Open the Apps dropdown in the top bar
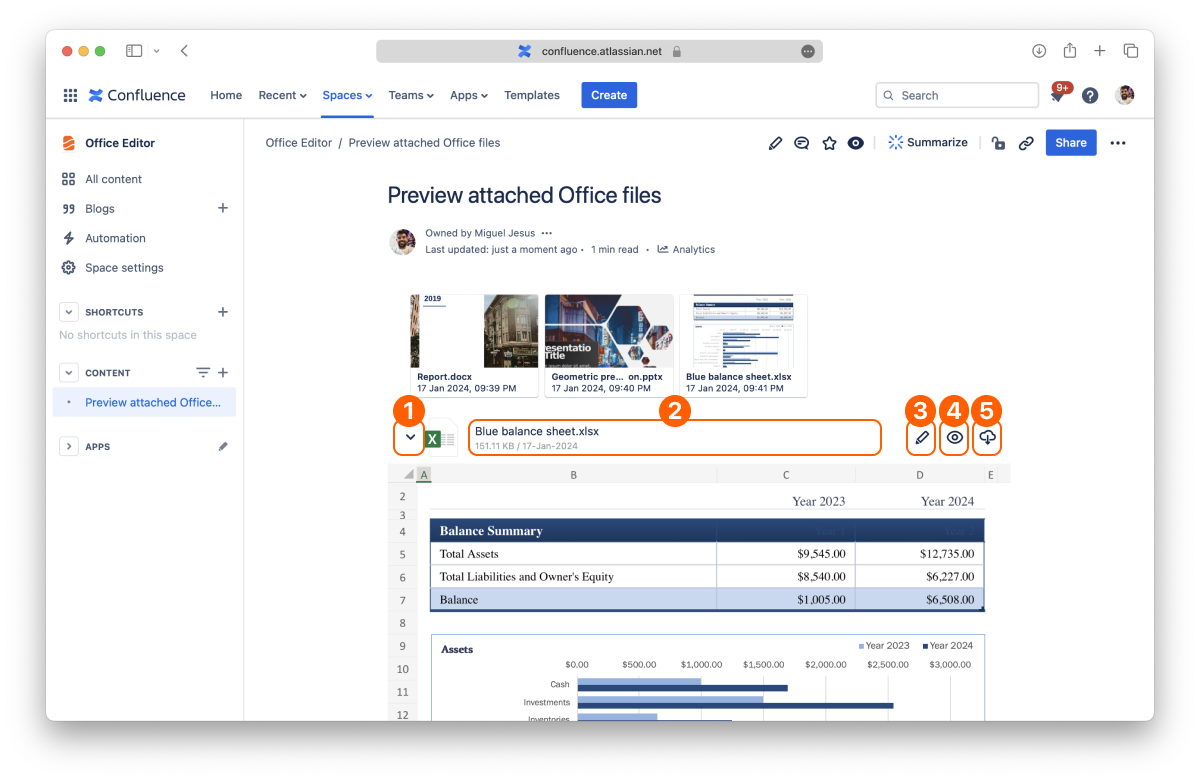Viewport: 1200px width, 780px height. pyautogui.click(x=469, y=95)
